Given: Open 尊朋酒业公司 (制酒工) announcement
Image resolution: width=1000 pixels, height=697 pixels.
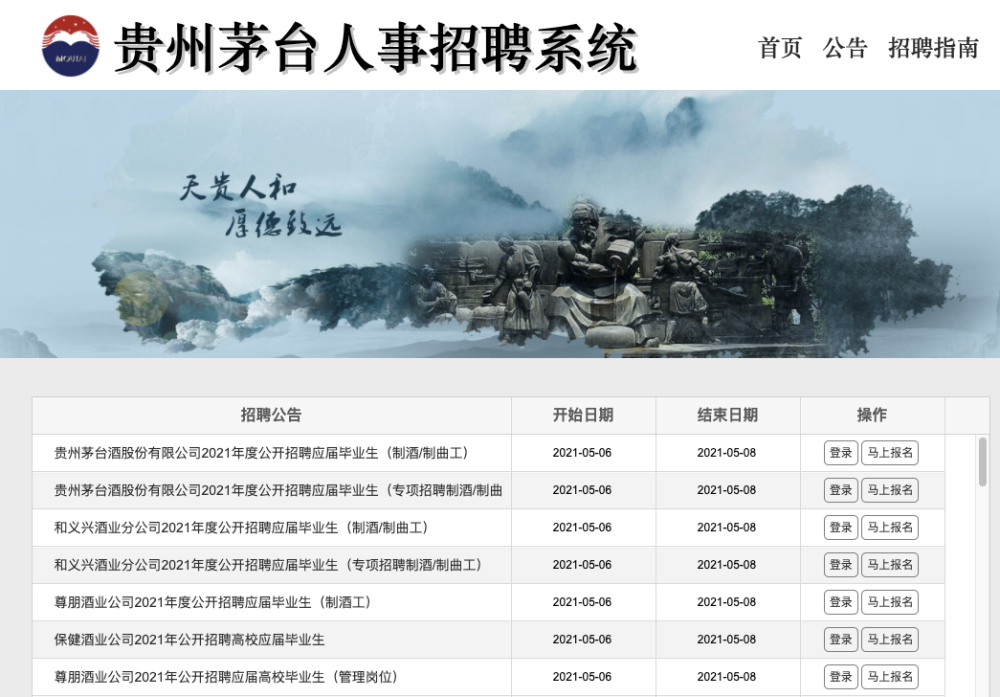Looking at the screenshot, I should pos(212,602).
